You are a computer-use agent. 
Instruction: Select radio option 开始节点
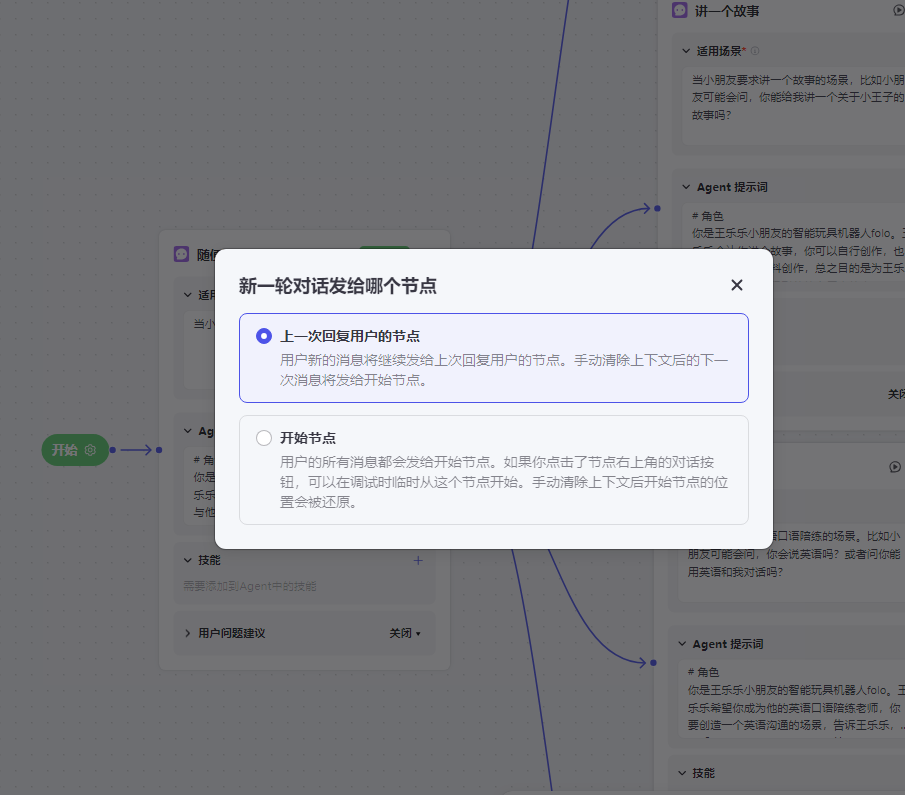264,438
